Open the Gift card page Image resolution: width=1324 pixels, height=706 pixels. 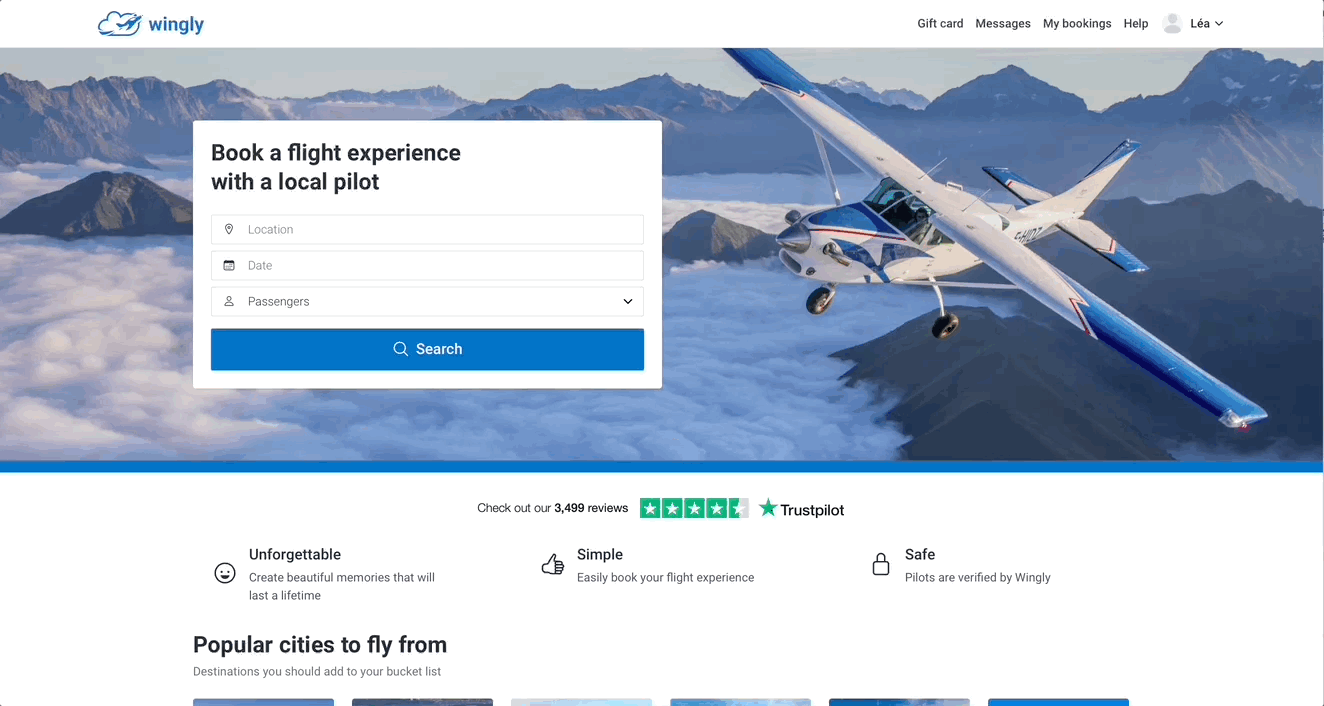coord(940,24)
